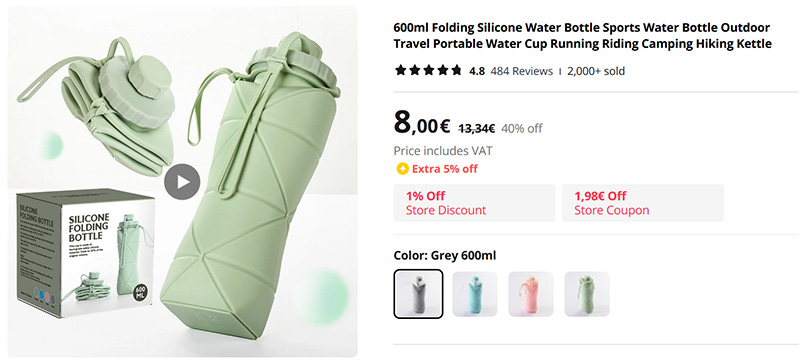The height and width of the screenshot is (360, 800).
Task: Click the 8,00€ current price
Action: click(x=422, y=124)
